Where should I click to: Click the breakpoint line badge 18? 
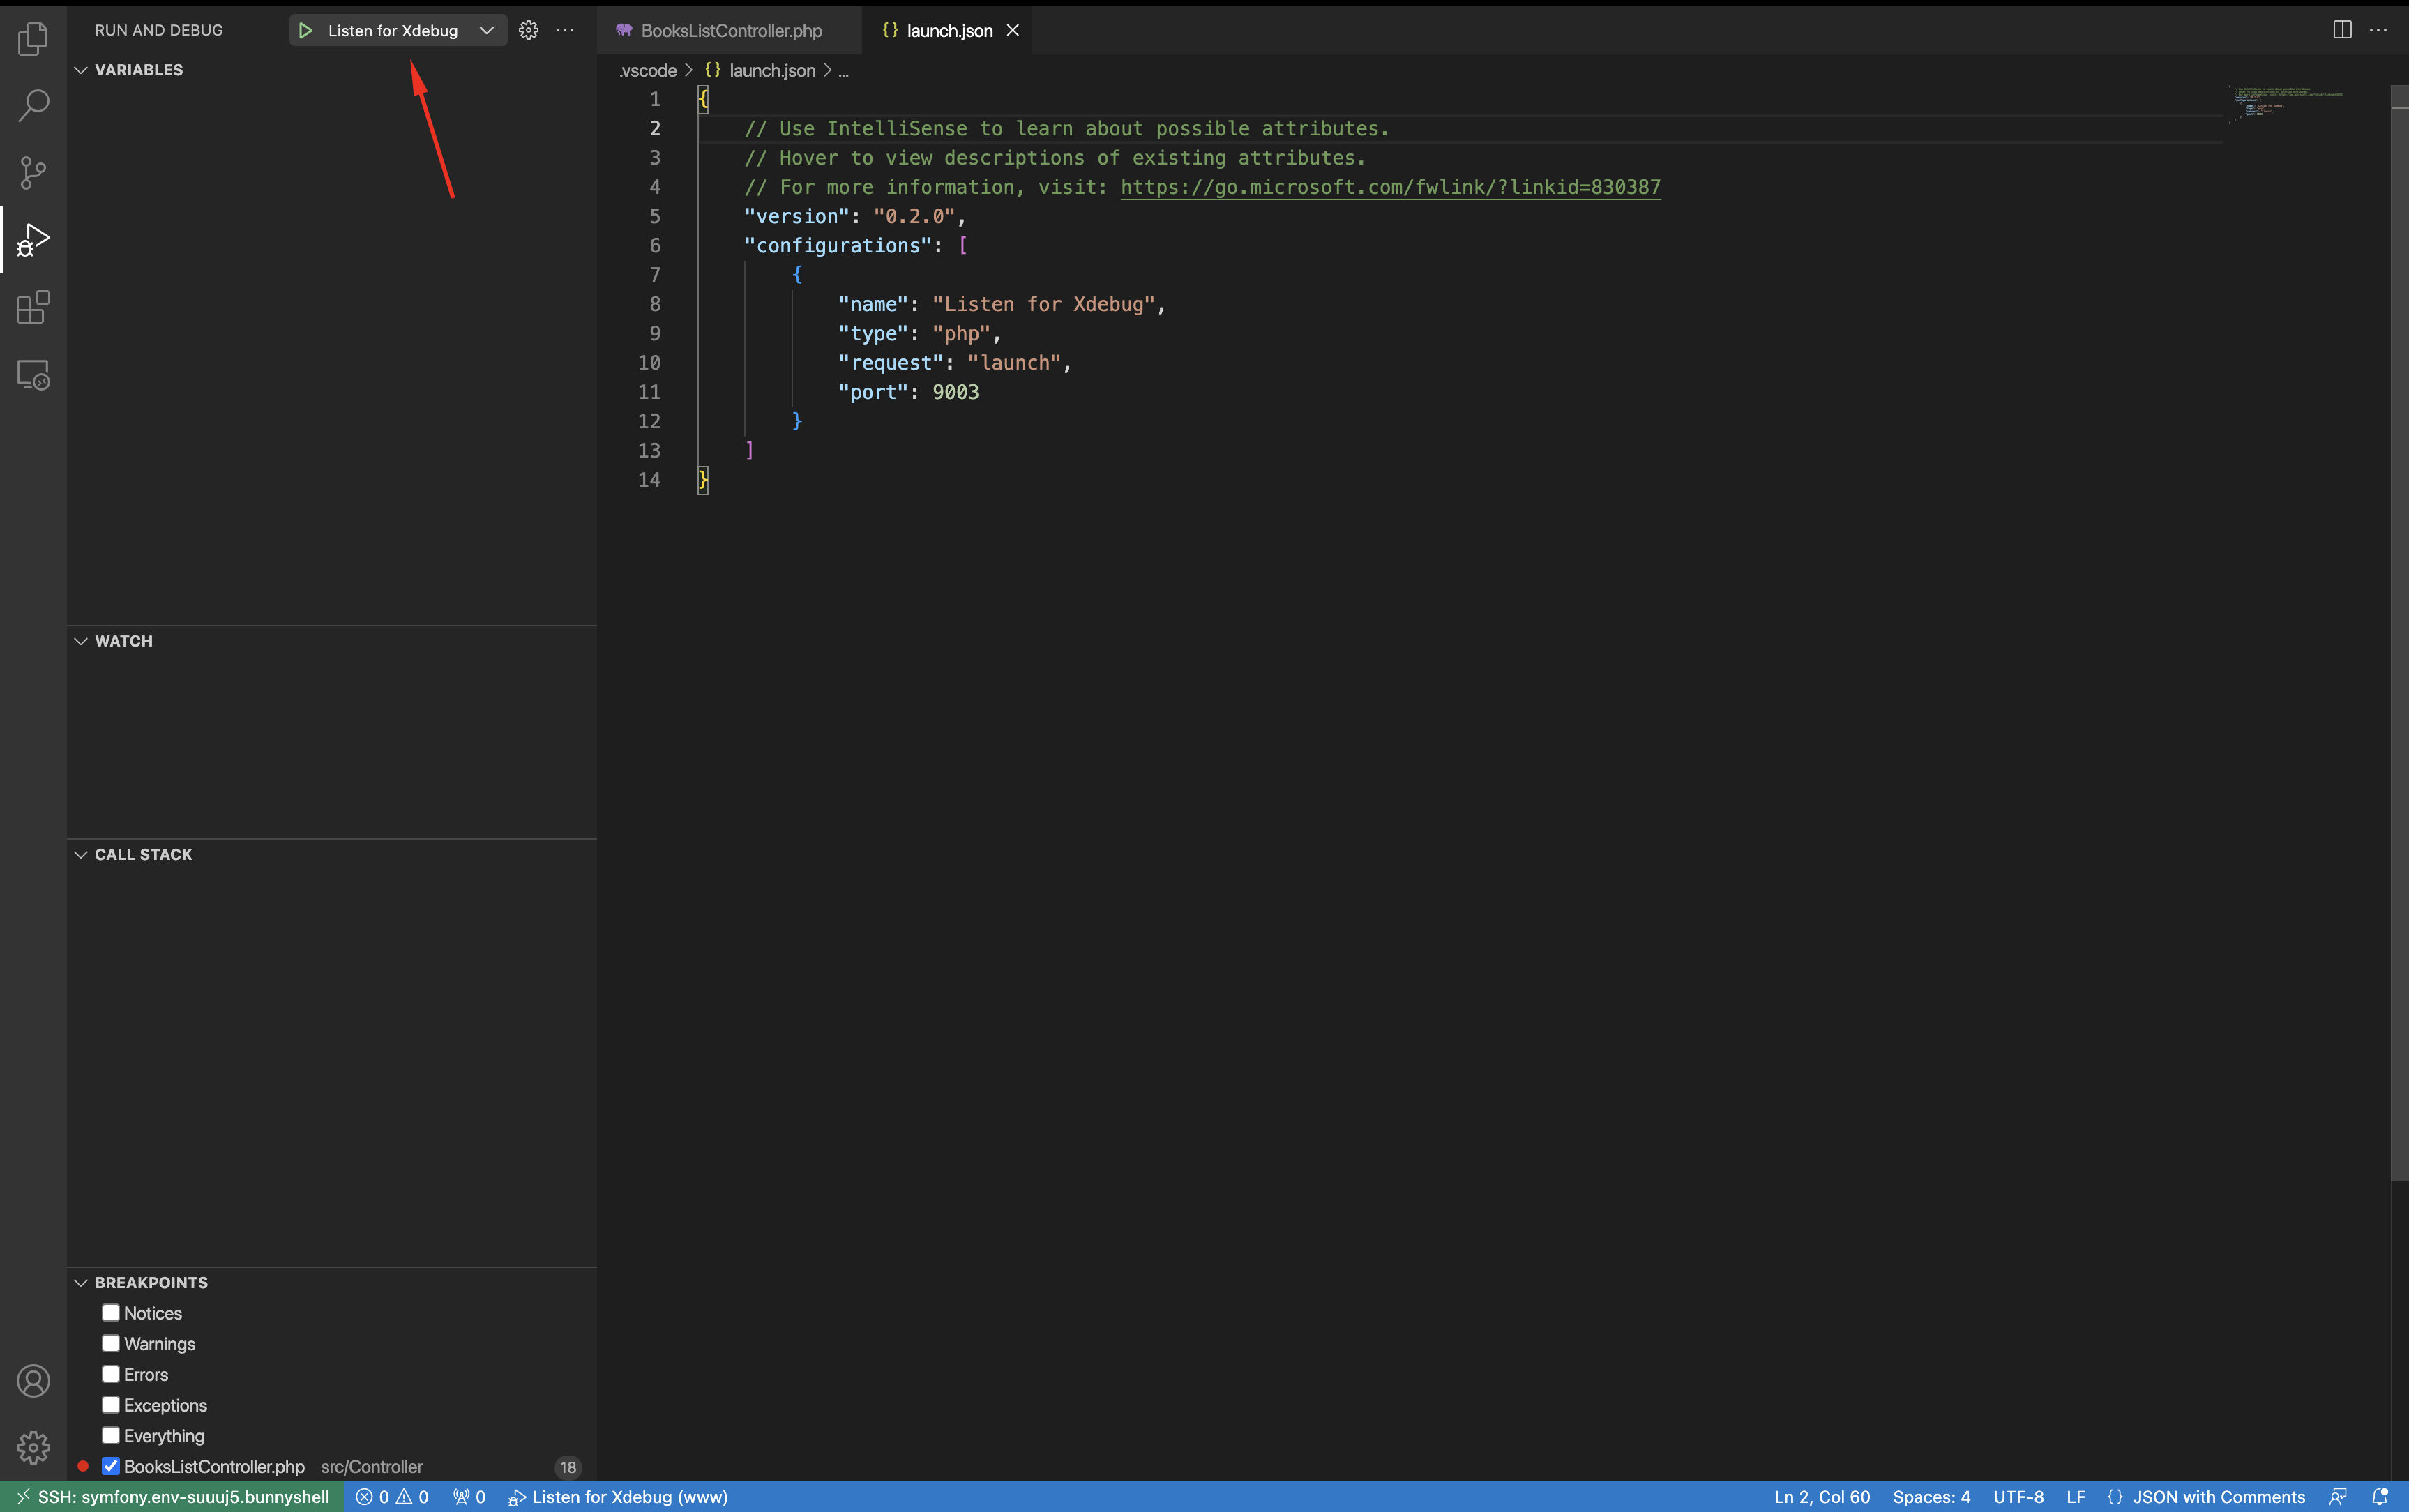coord(568,1467)
